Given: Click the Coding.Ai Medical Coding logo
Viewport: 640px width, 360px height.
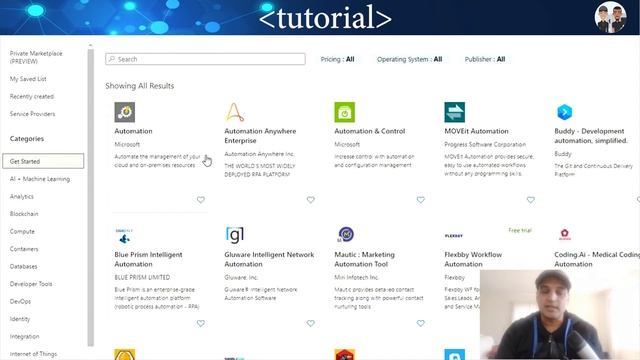Looking at the screenshot, I should tap(564, 234).
